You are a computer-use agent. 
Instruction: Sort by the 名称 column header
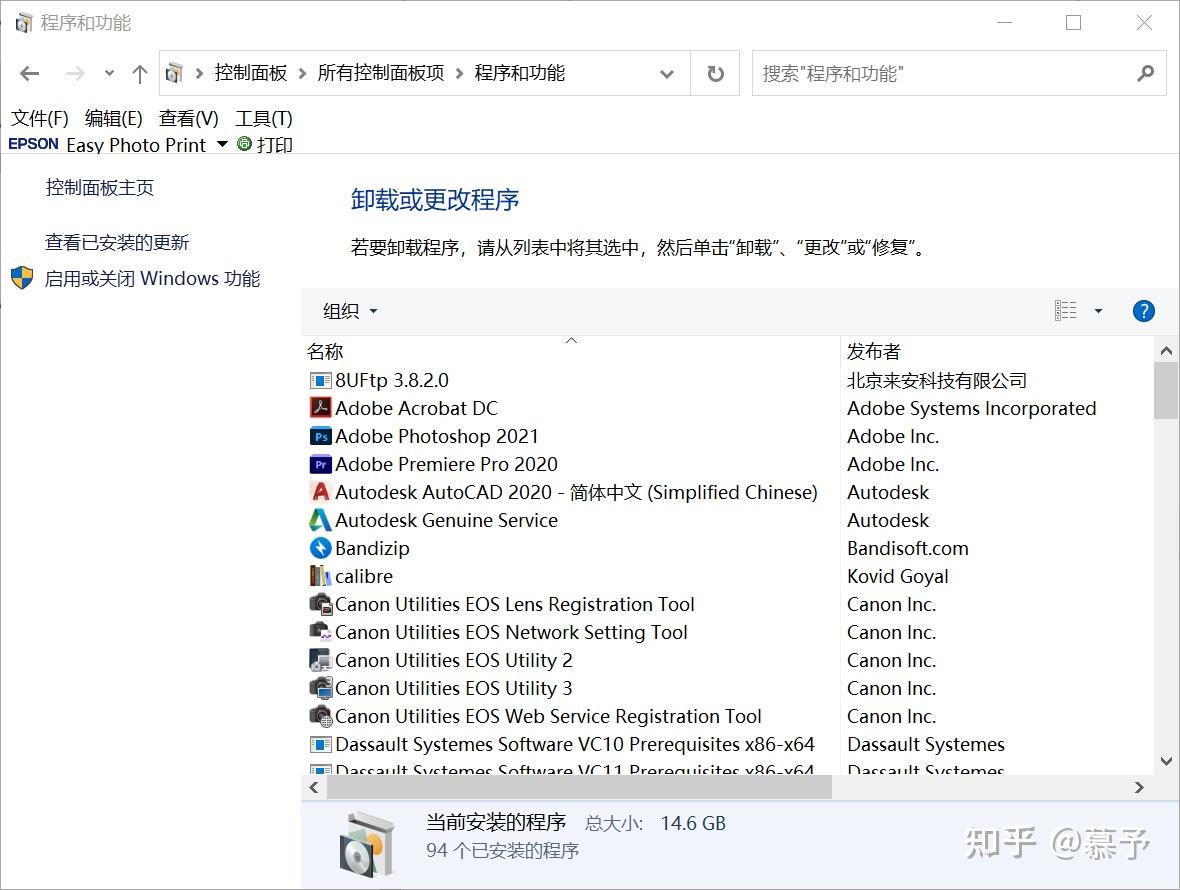pos(571,351)
